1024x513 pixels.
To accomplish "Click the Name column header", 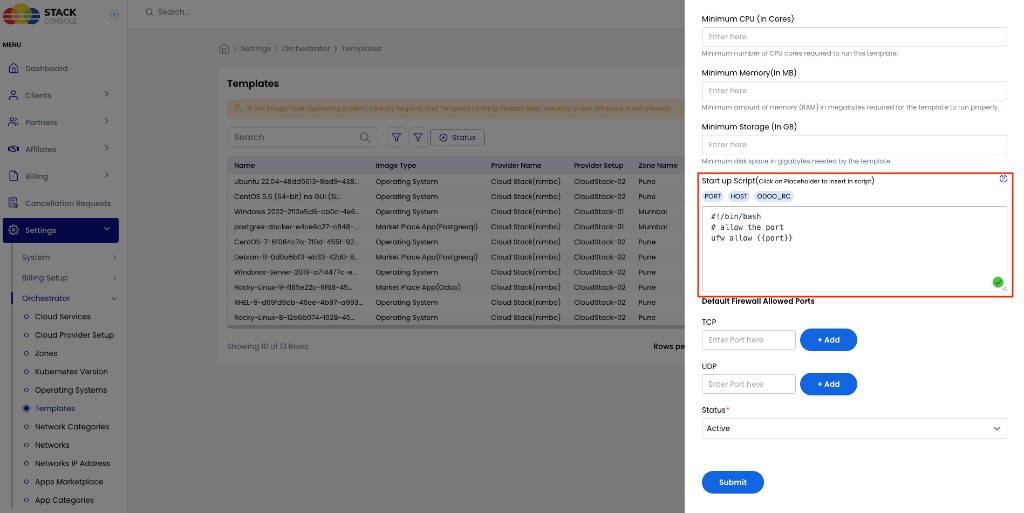I will (244, 165).
